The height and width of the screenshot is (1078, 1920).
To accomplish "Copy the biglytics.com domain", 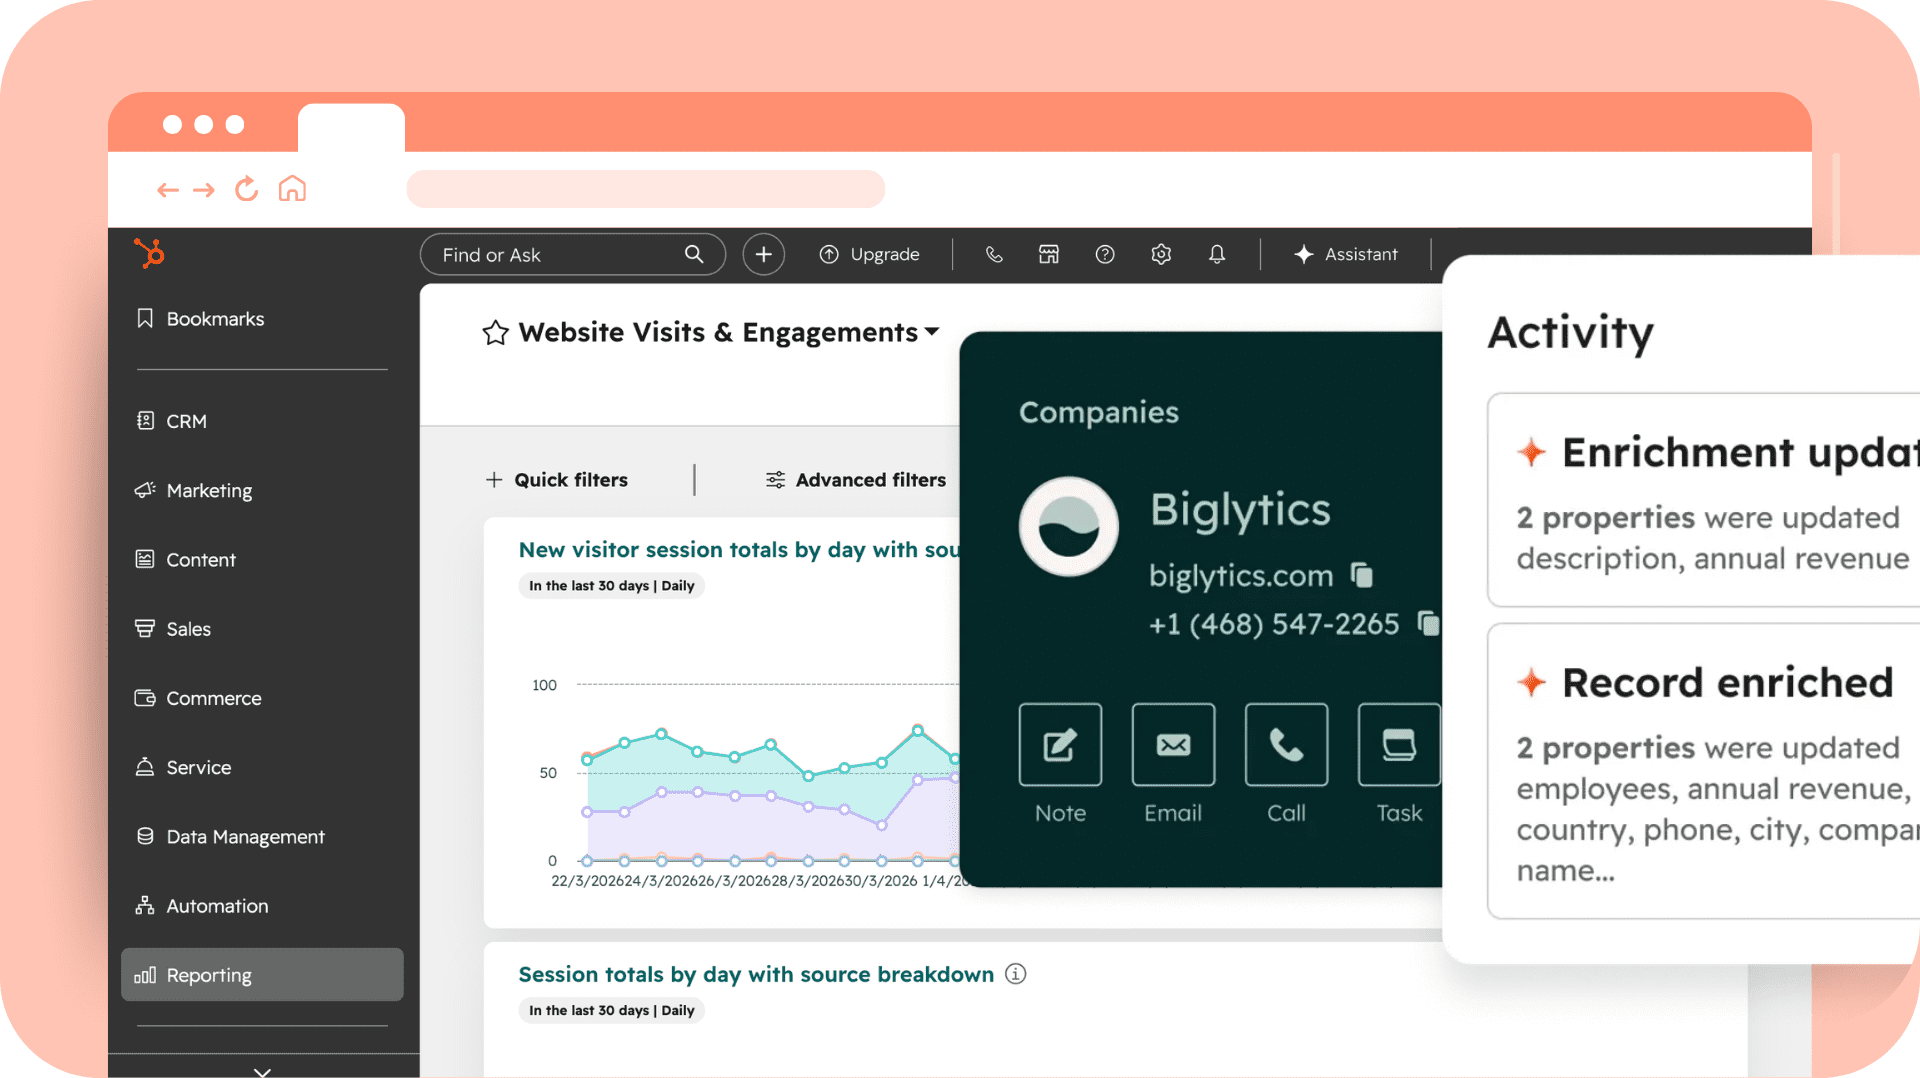I will 1362,575.
